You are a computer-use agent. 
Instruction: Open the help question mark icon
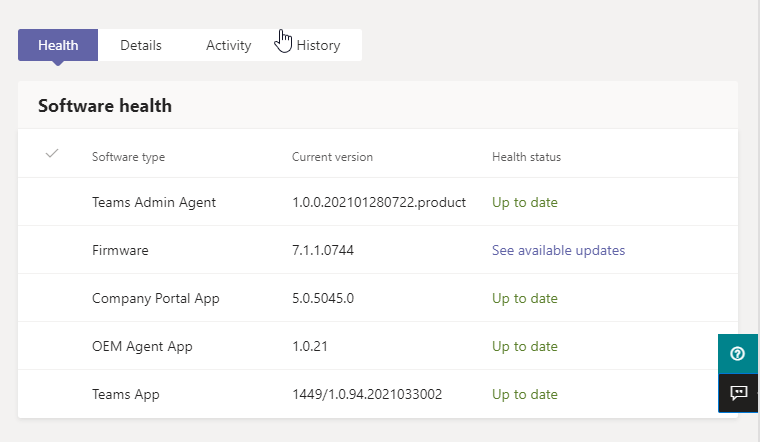pyautogui.click(x=738, y=354)
